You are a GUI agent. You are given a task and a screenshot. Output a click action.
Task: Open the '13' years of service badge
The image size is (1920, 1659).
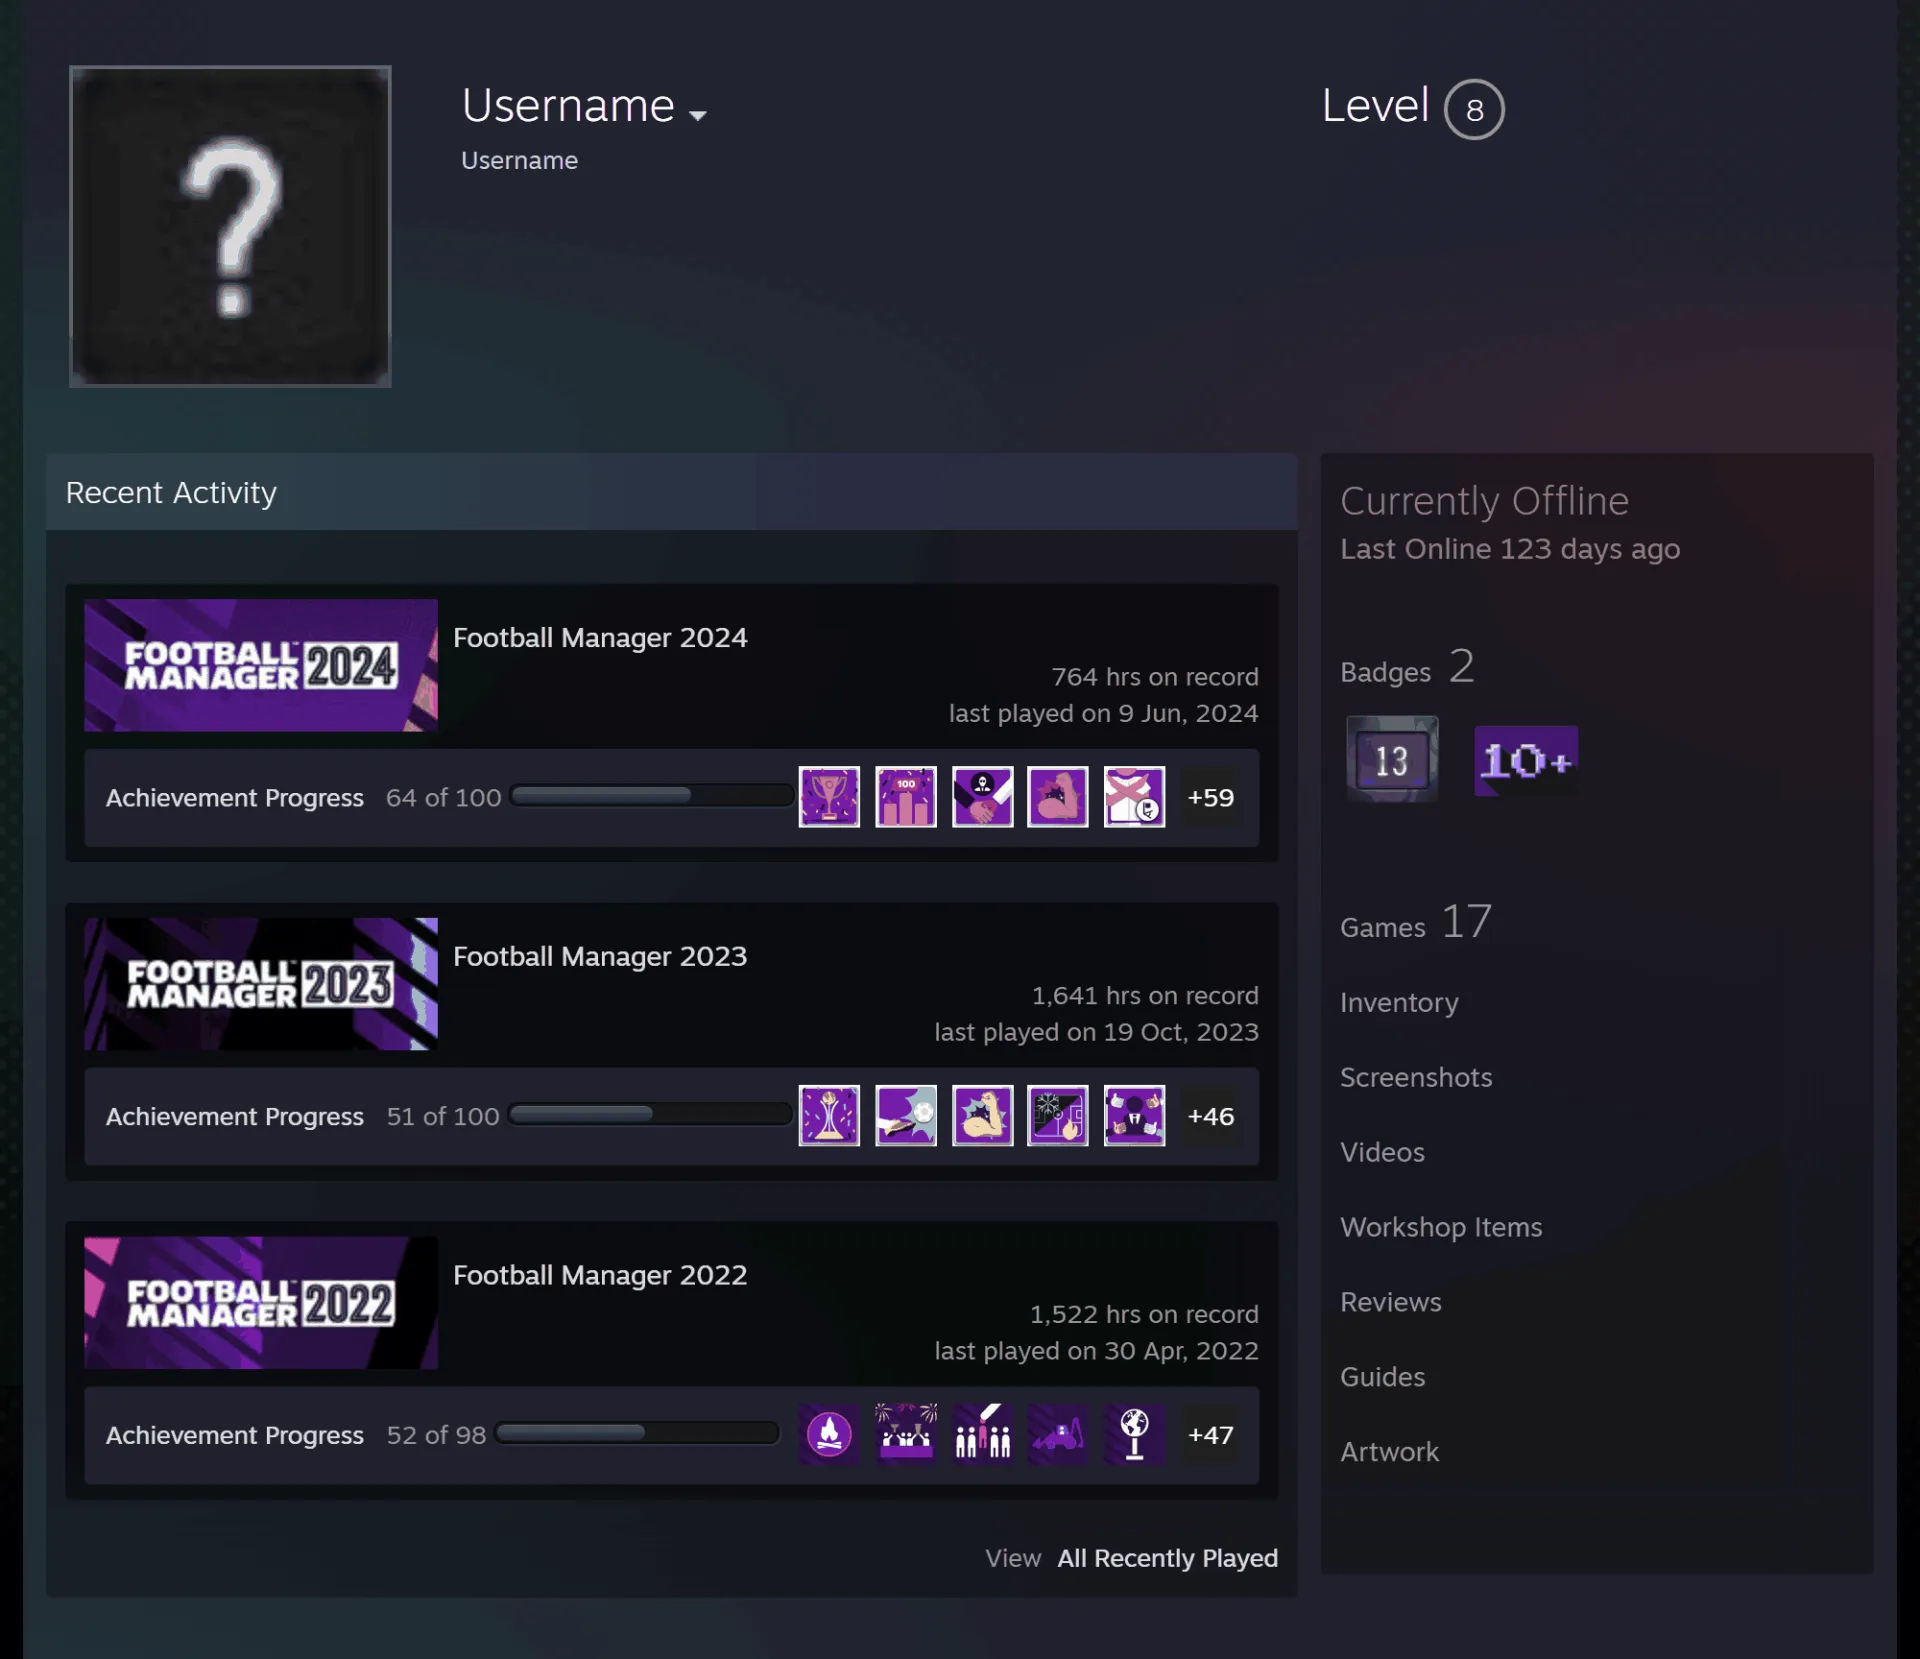1392,759
